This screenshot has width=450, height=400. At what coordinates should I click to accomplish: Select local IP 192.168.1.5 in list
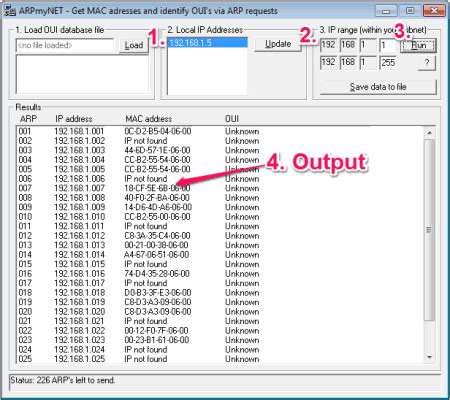pos(207,43)
